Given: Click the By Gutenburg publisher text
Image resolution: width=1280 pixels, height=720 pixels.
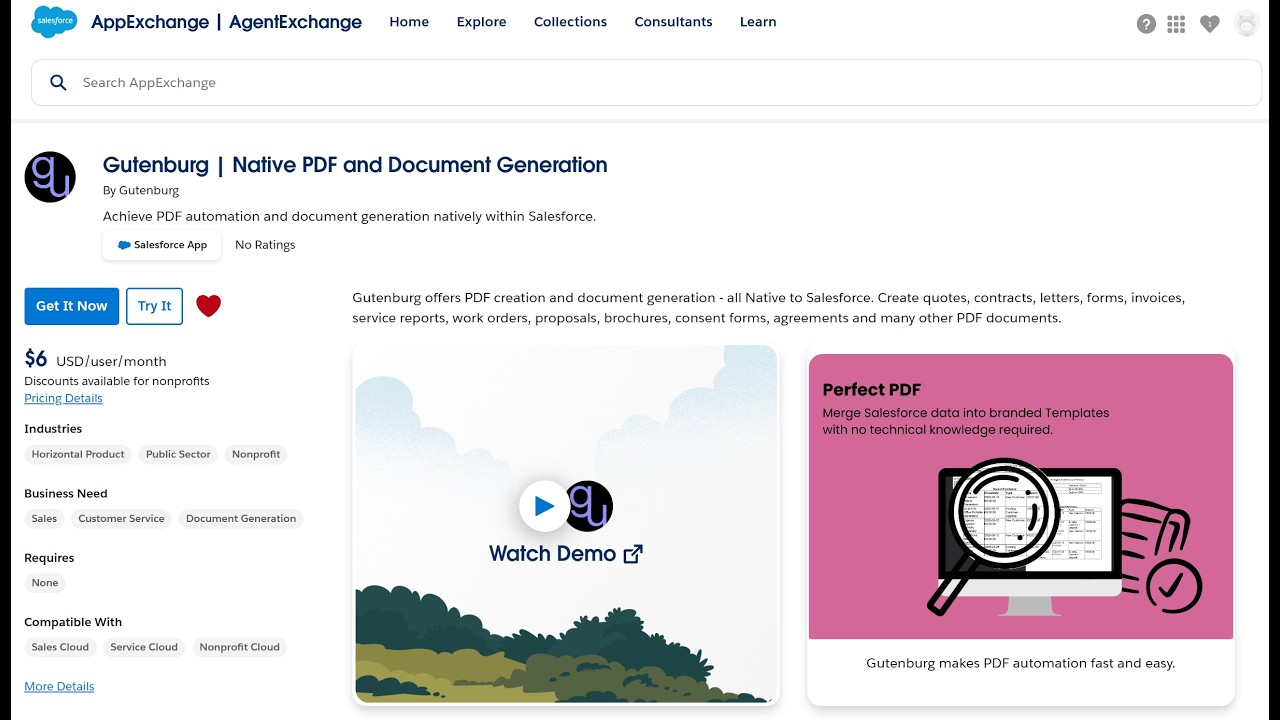Looking at the screenshot, I should tap(141, 190).
